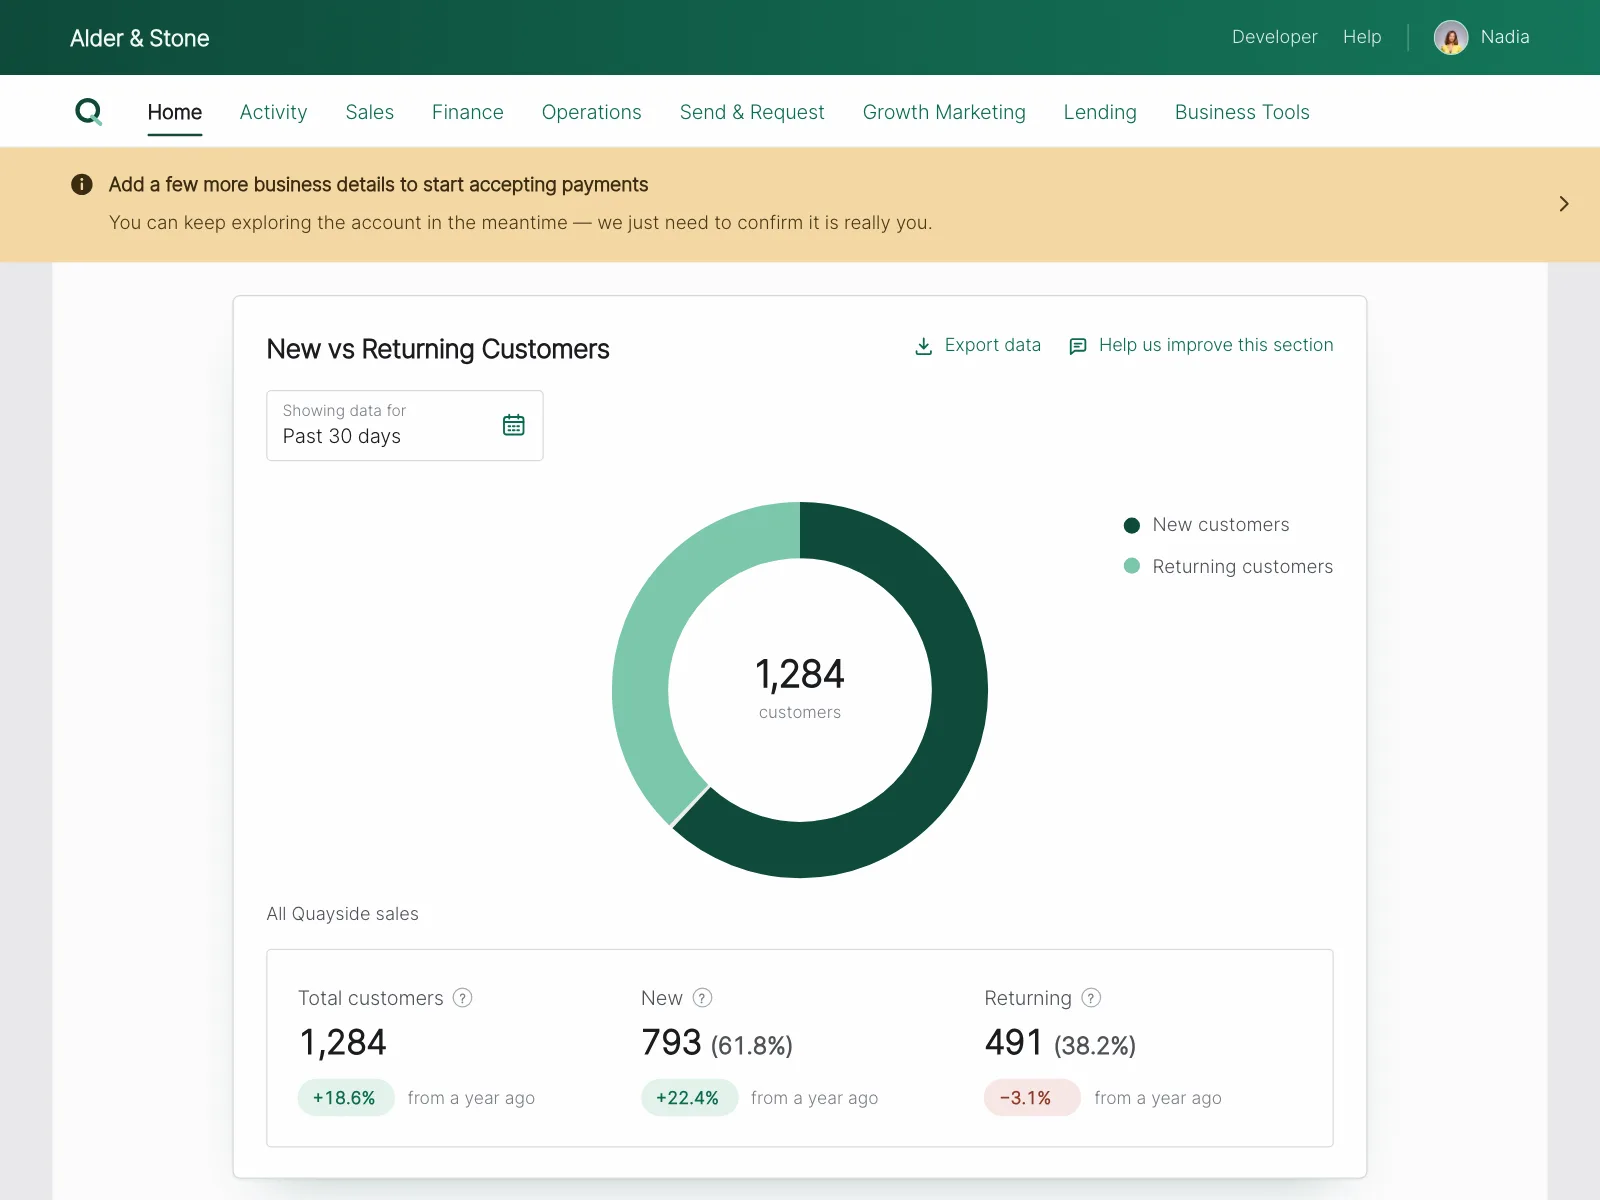Click the feedback chat bubble icon
This screenshot has width=1600, height=1200.
[x=1078, y=346]
